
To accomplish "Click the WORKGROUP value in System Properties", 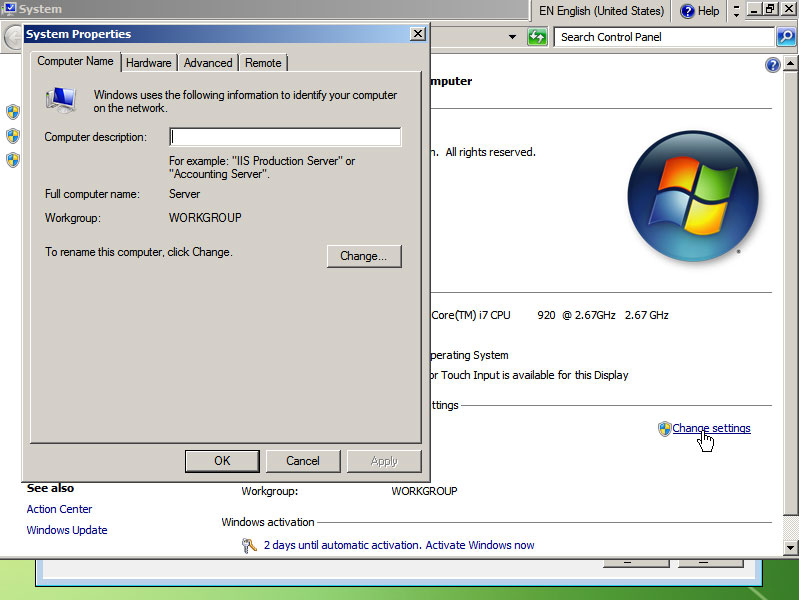I will (x=205, y=218).
